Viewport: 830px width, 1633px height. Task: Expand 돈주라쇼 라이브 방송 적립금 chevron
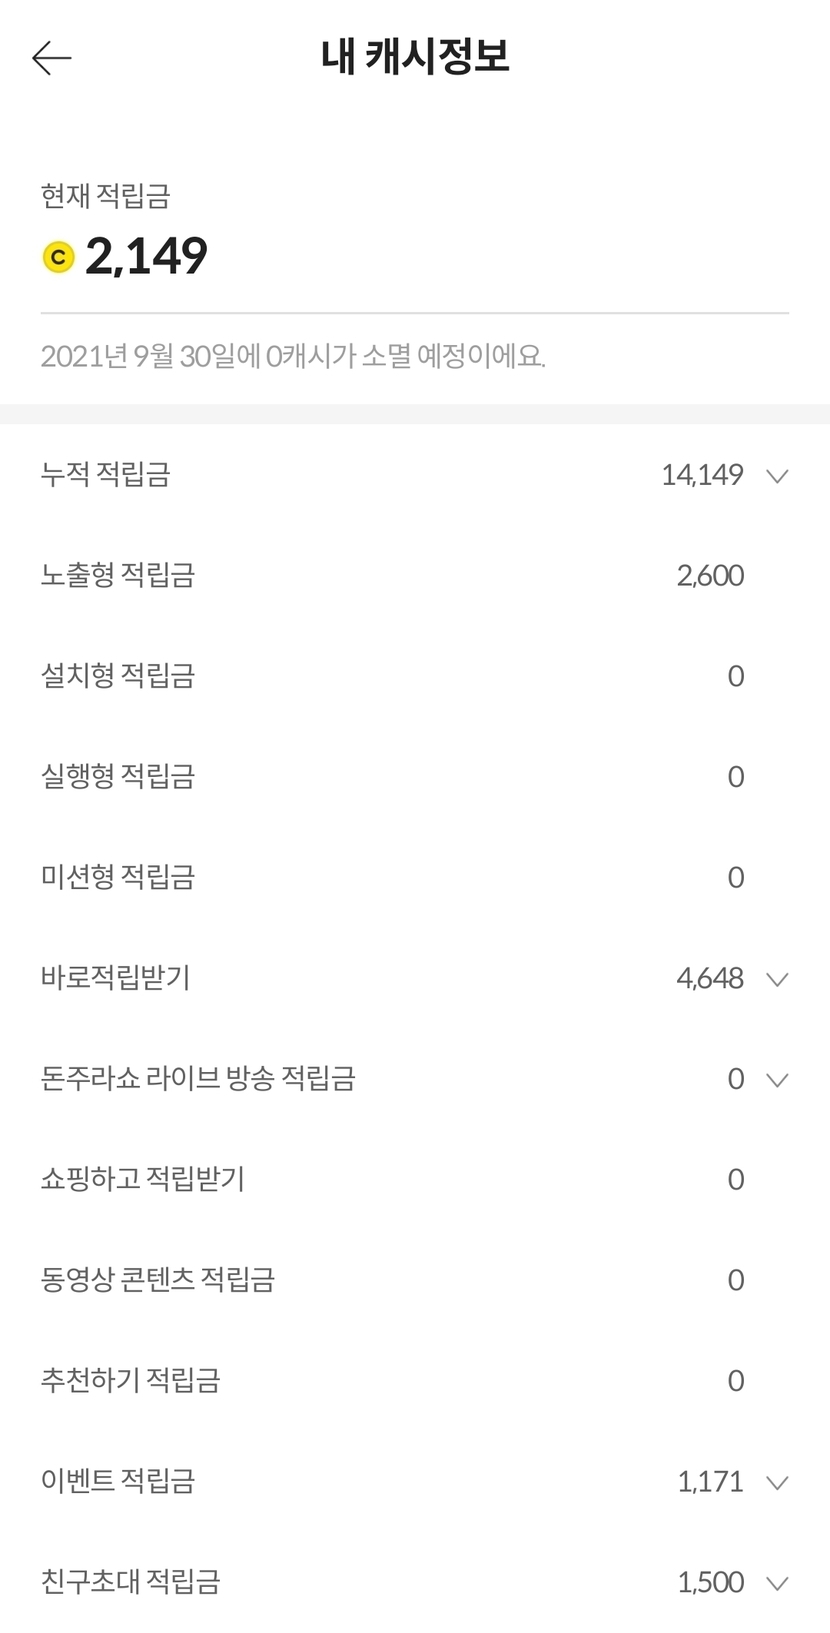pos(777,1080)
